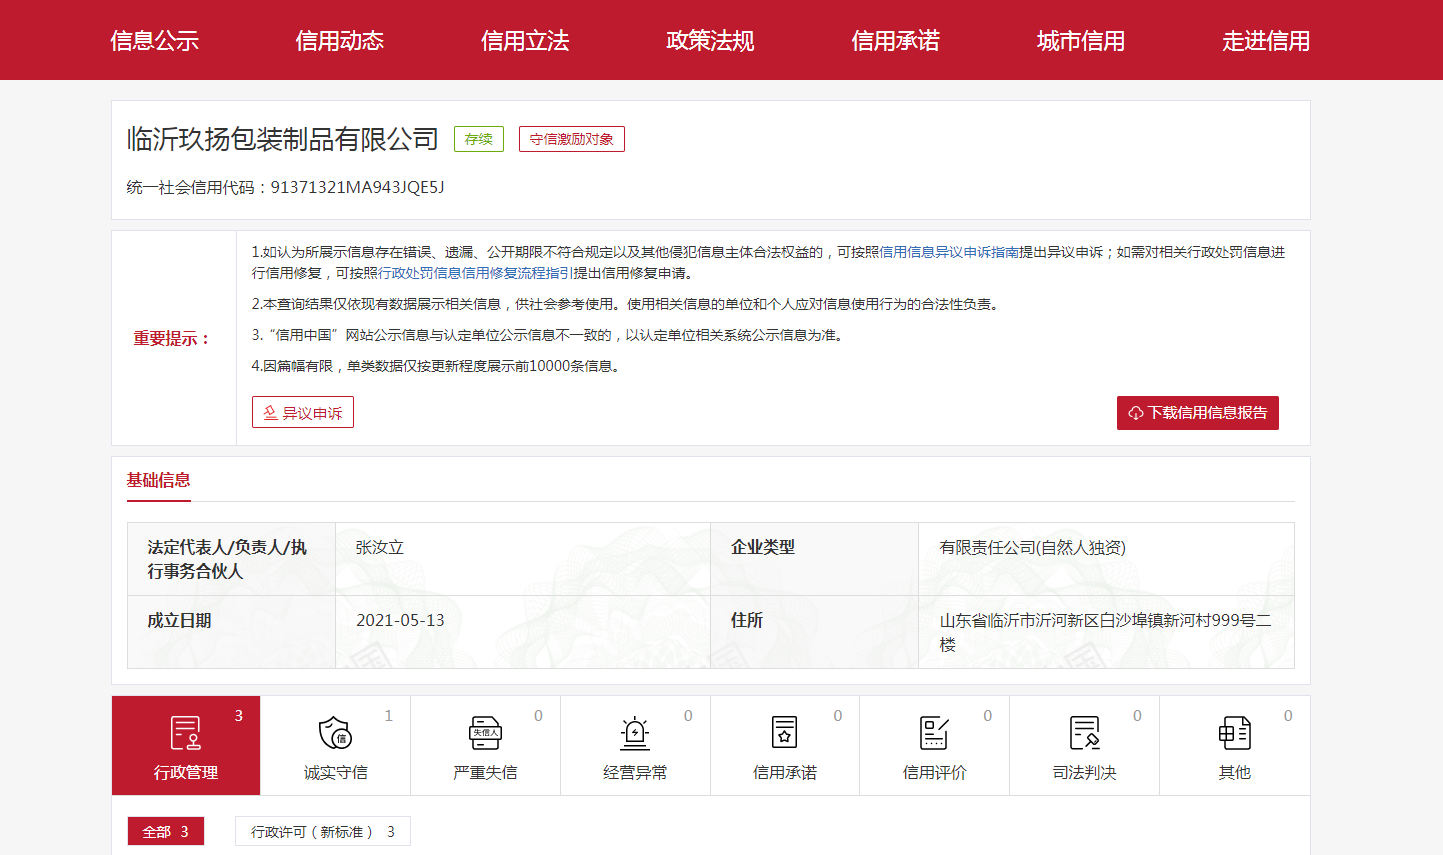Select the 其他 category icon
1443x855 pixels.
(x=1234, y=733)
